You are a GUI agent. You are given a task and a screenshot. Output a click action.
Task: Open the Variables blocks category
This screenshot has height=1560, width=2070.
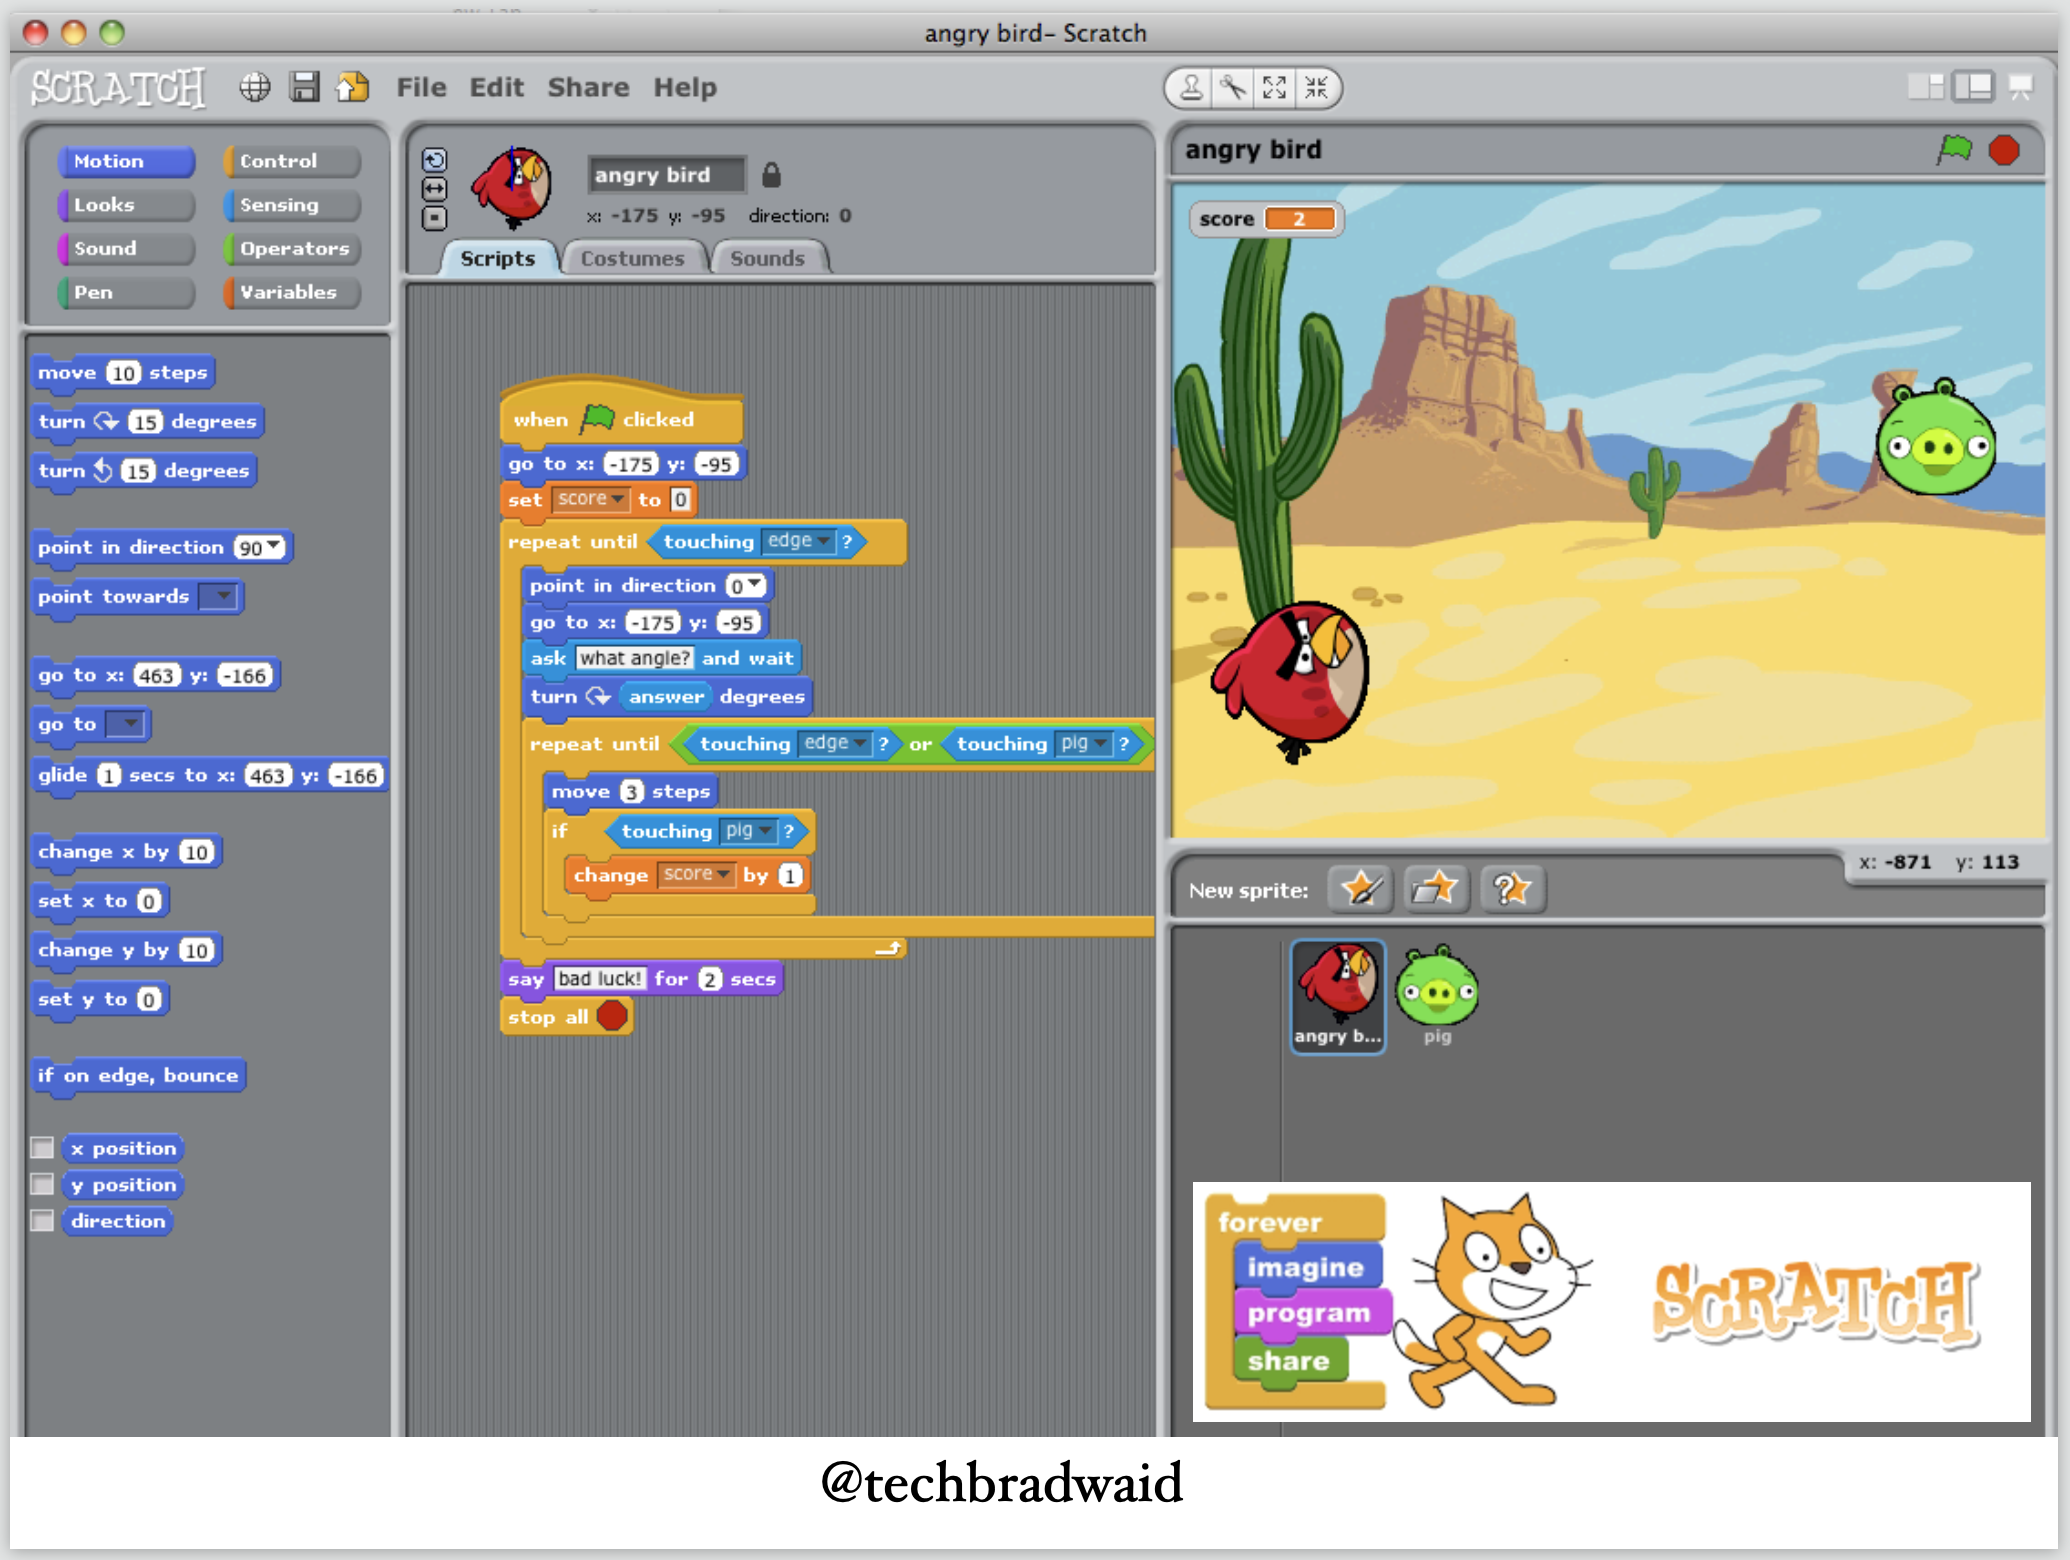pyautogui.click(x=292, y=293)
